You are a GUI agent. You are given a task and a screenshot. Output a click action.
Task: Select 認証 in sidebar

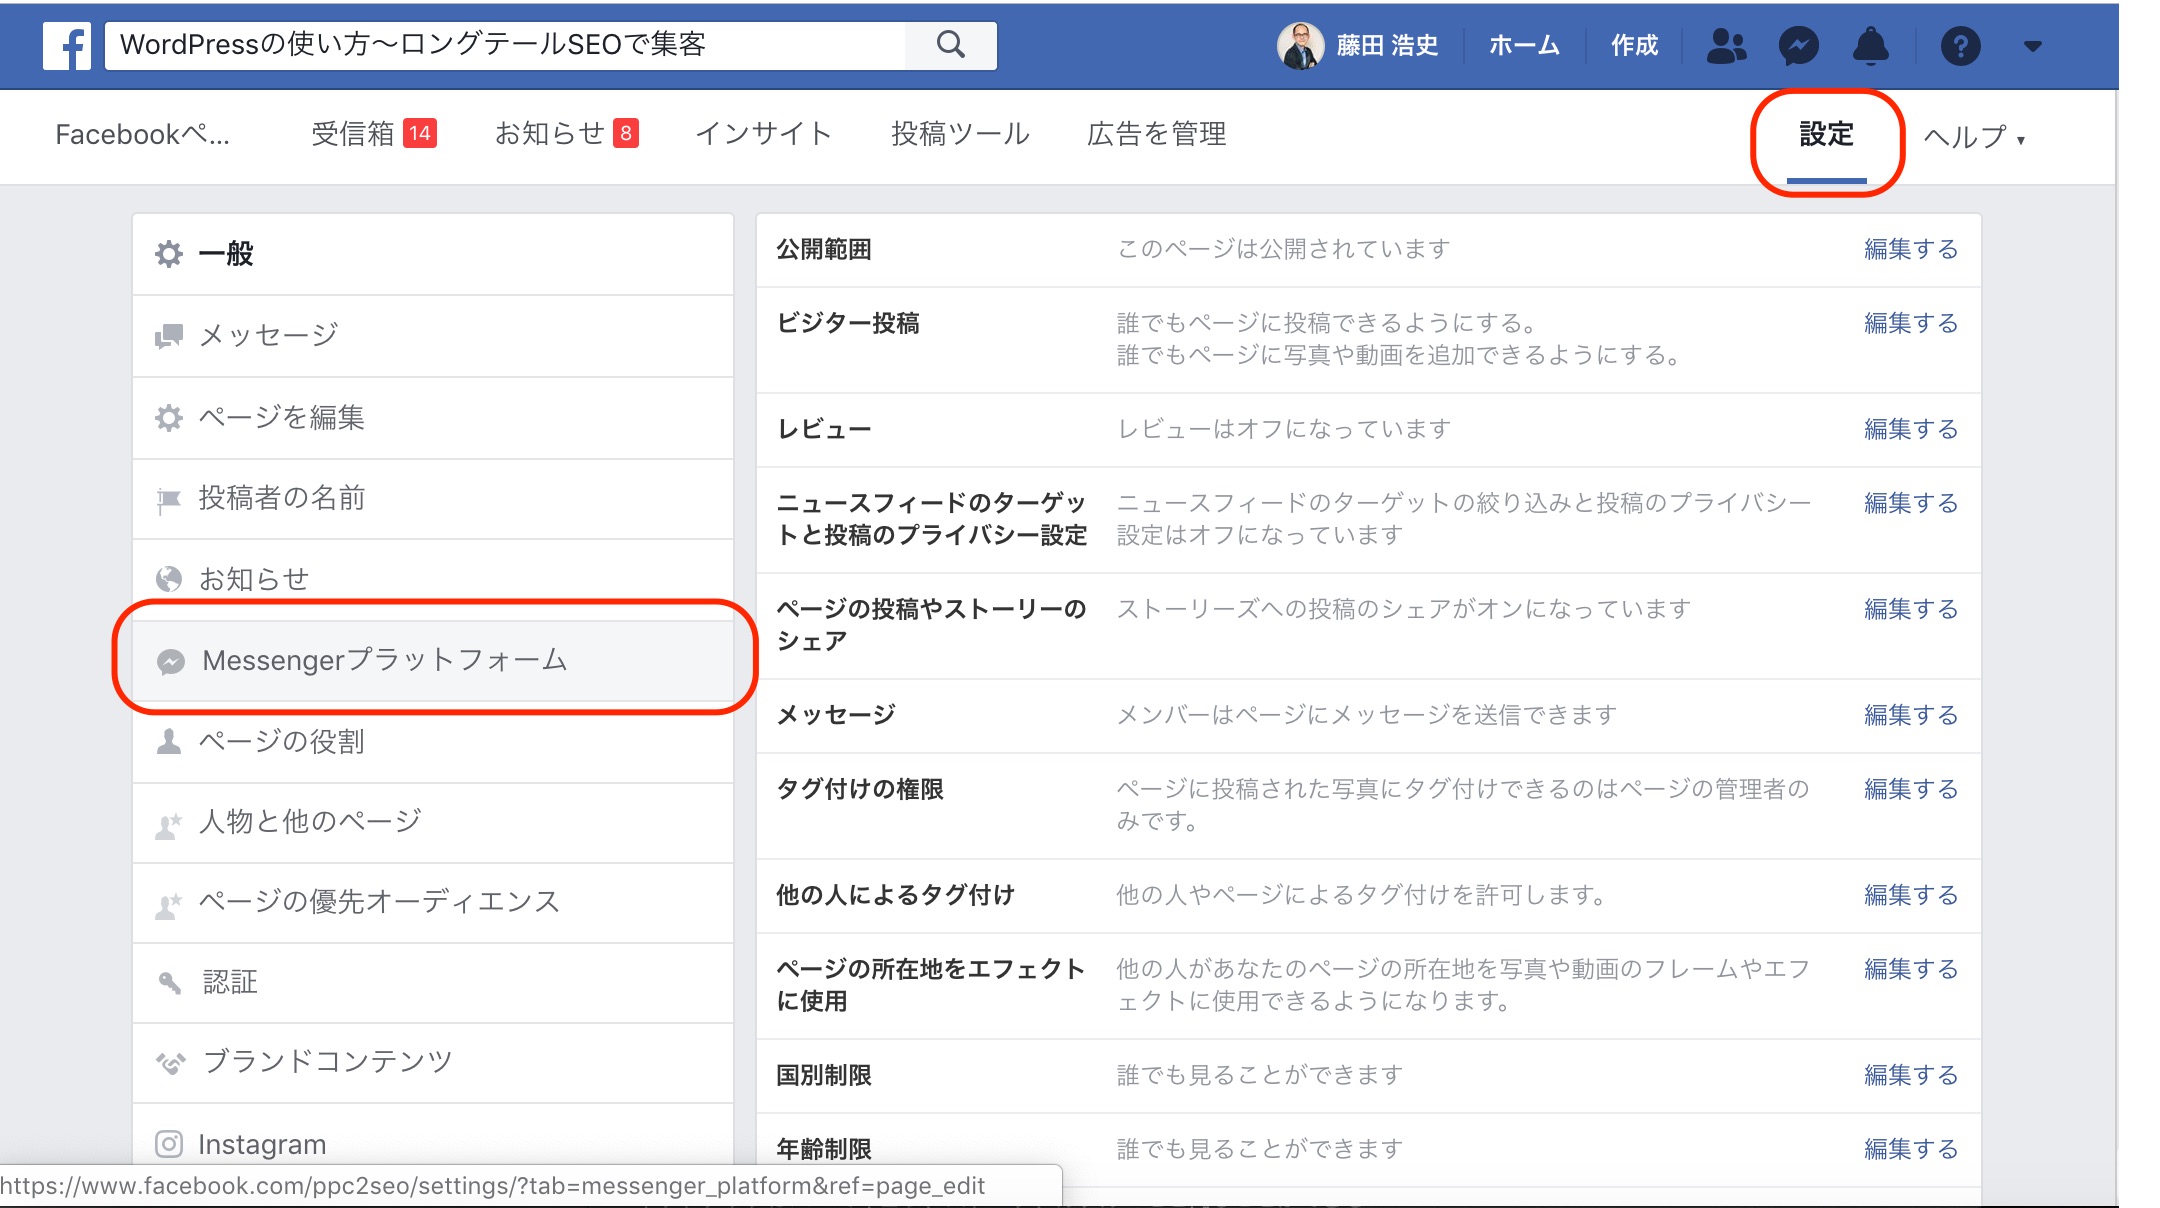click(433, 983)
